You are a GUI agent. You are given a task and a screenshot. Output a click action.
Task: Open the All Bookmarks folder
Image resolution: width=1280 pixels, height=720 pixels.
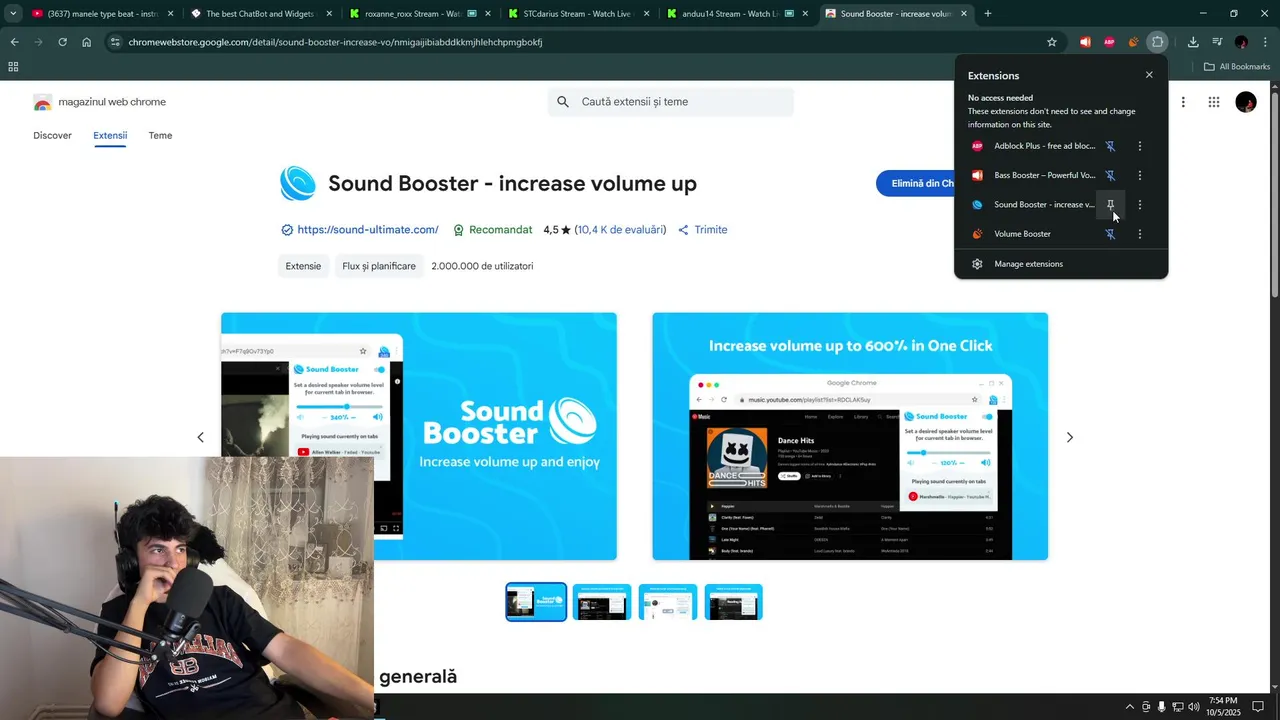[1237, 67]
